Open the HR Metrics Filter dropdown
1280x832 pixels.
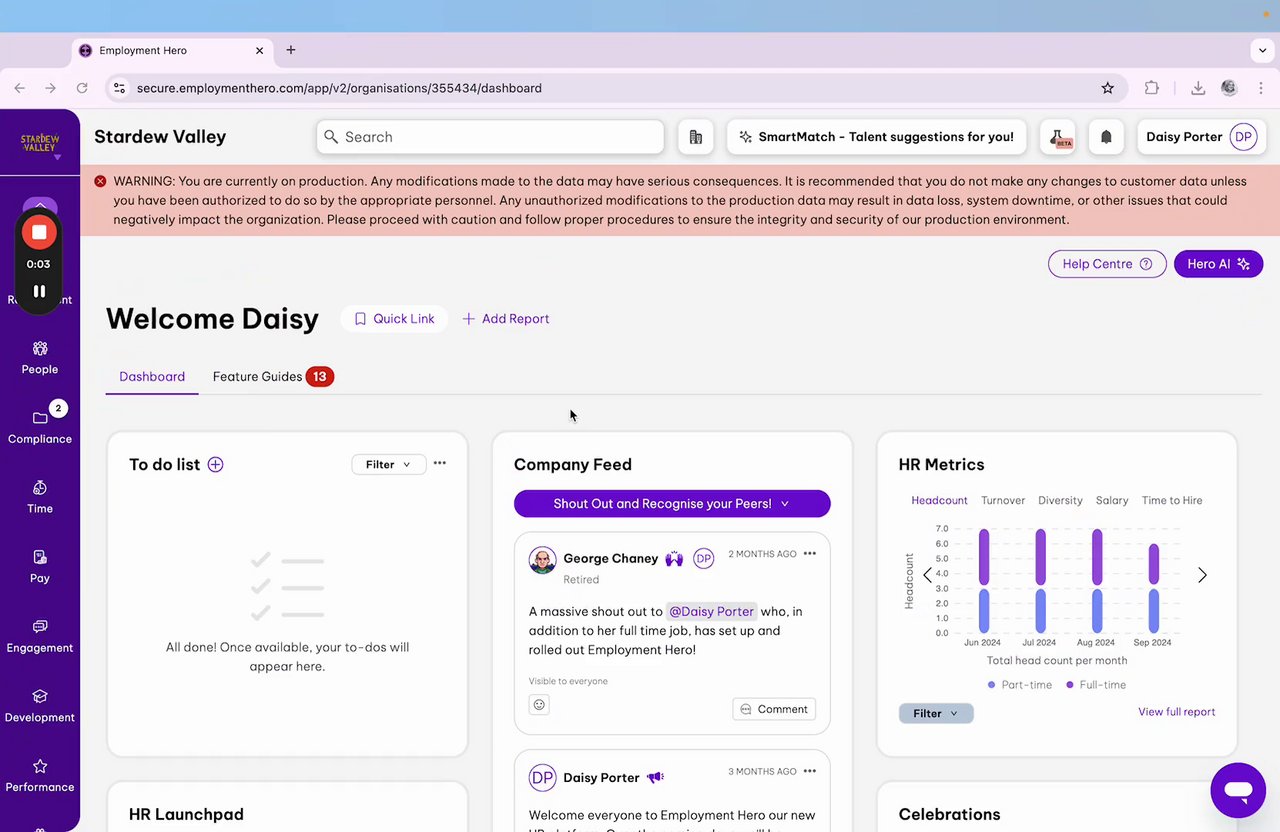(936, 713)
